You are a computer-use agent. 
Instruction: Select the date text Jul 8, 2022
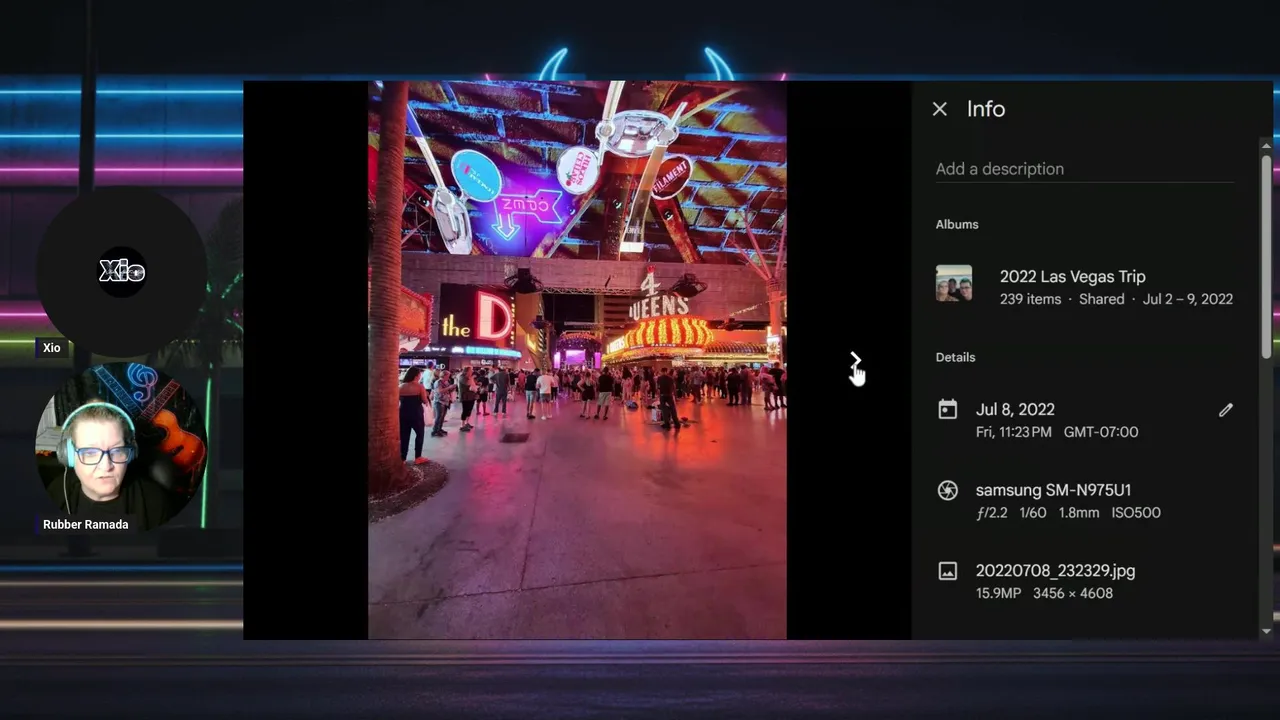click(1015, 409)
